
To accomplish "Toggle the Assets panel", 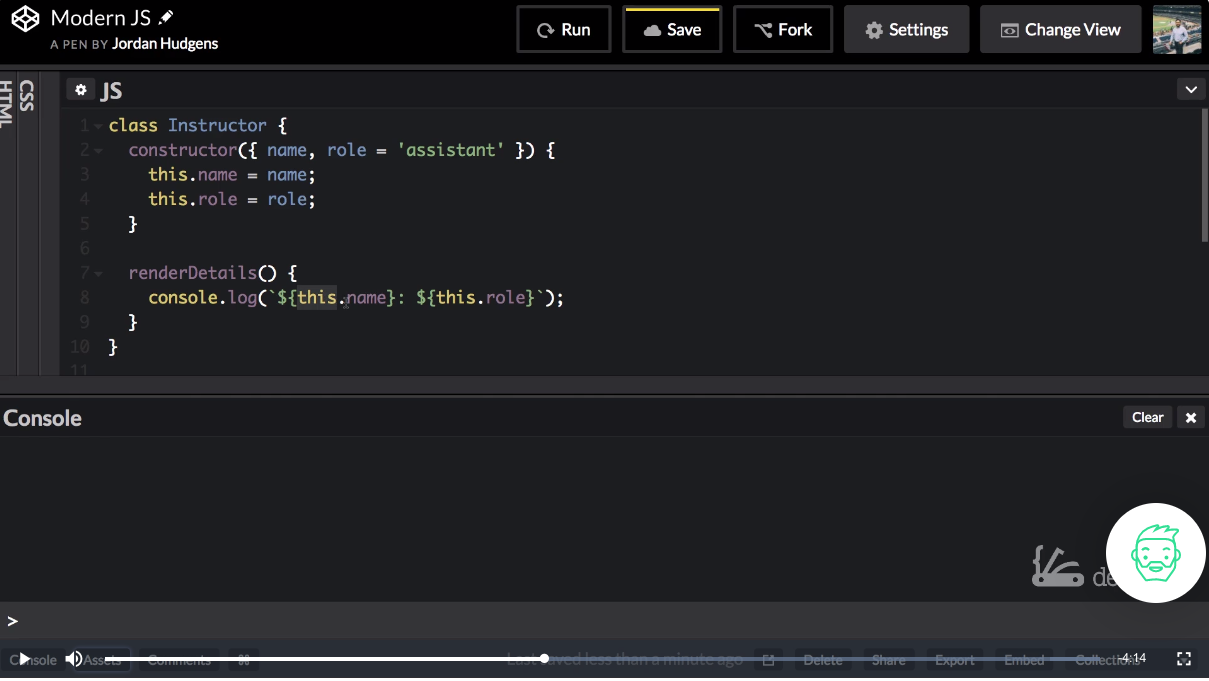I will pos(101,659).
